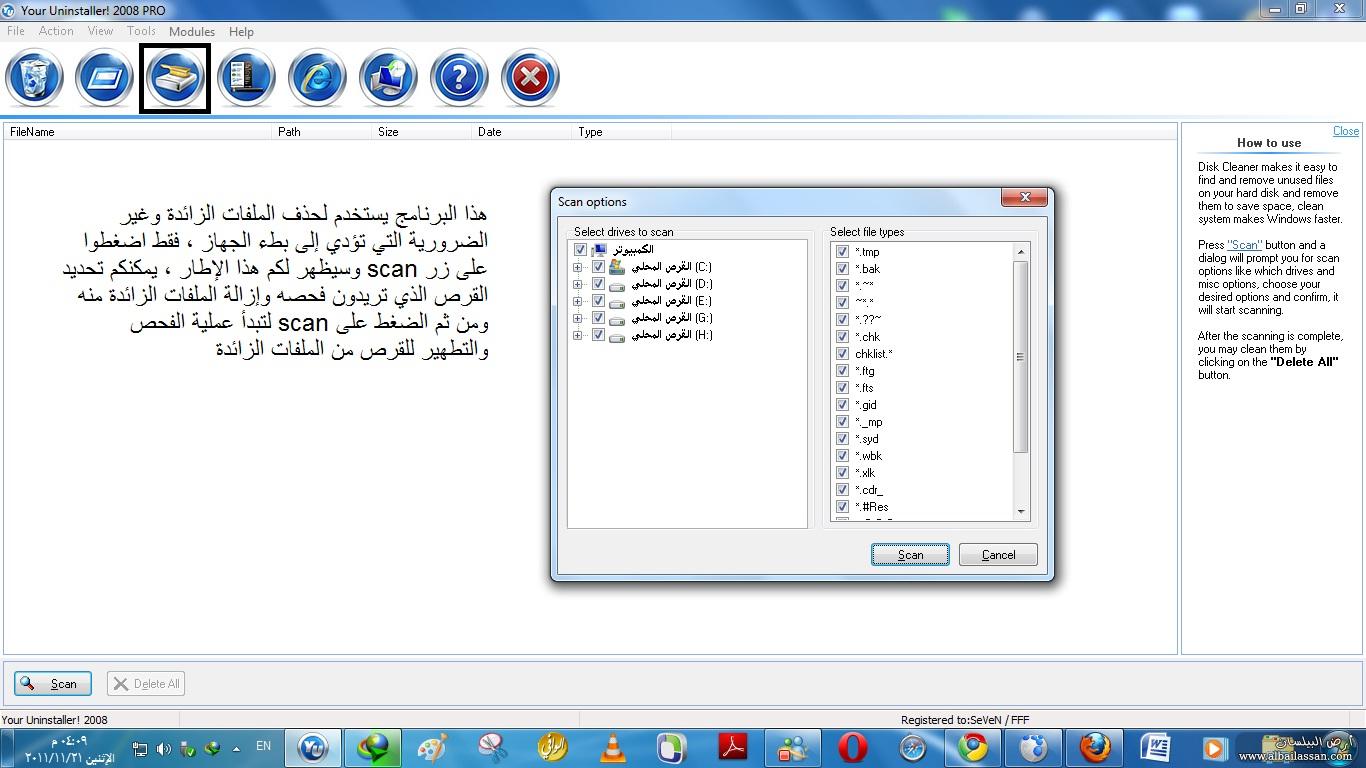
Task: Open the Help menu
Action: pyautogui.click(x=241, y=31)
